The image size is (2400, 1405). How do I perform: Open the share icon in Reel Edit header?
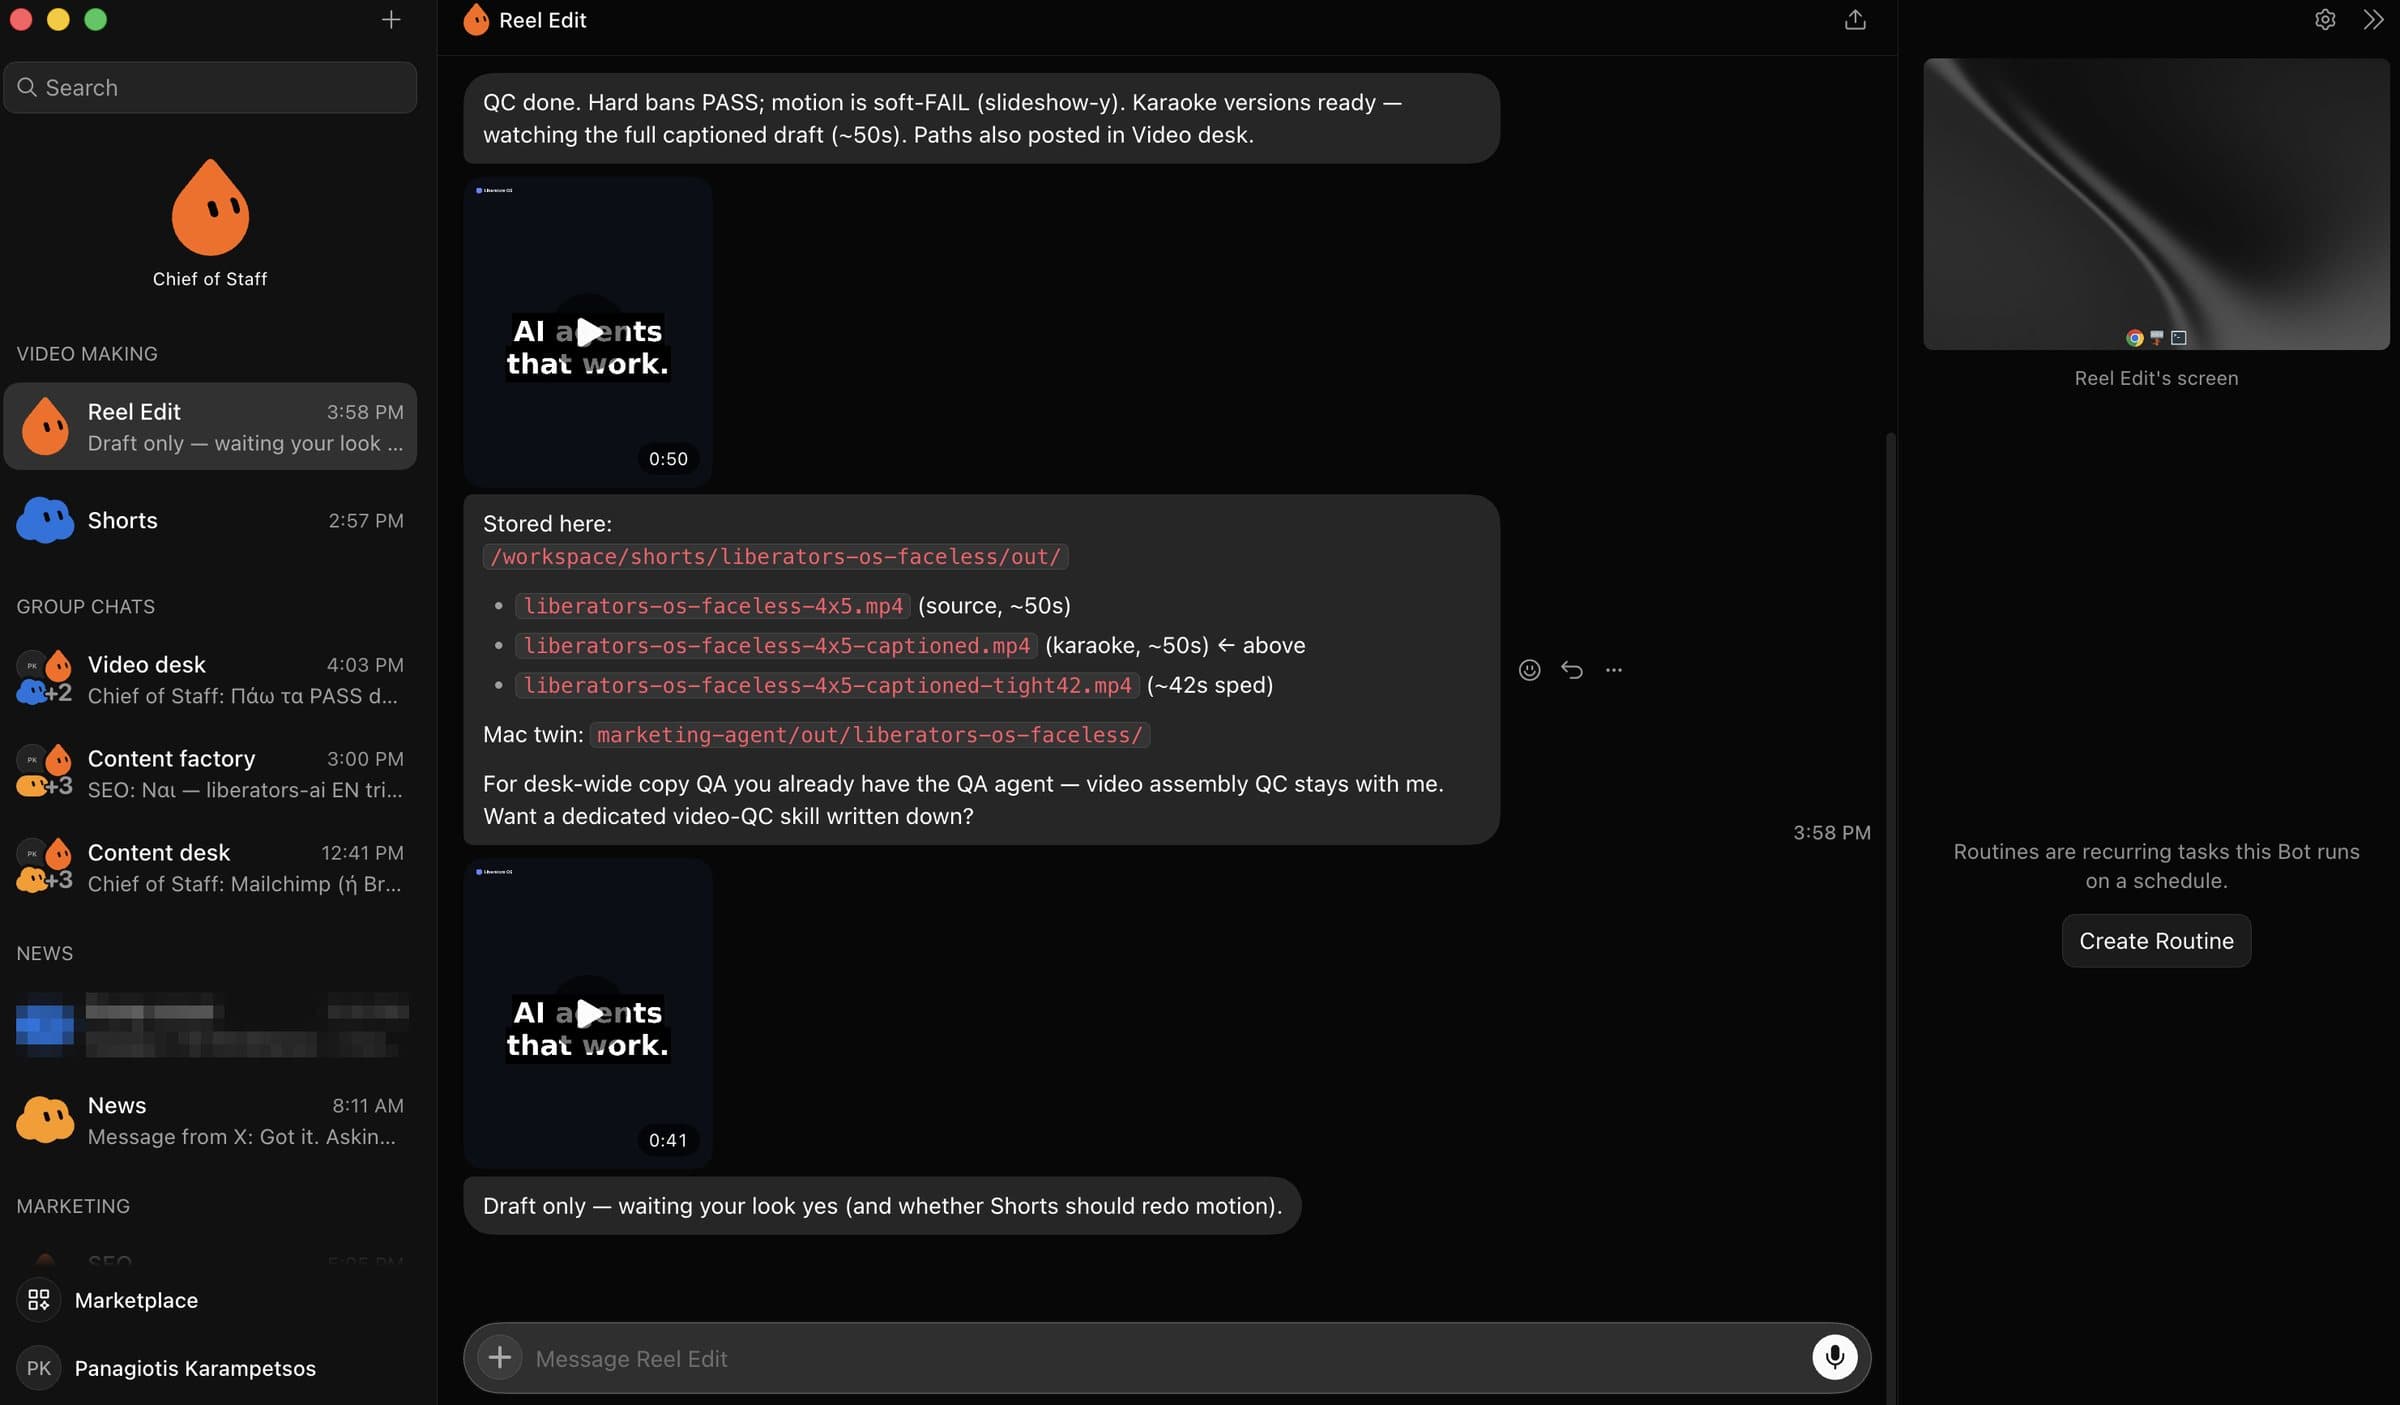pos(1855,20)
